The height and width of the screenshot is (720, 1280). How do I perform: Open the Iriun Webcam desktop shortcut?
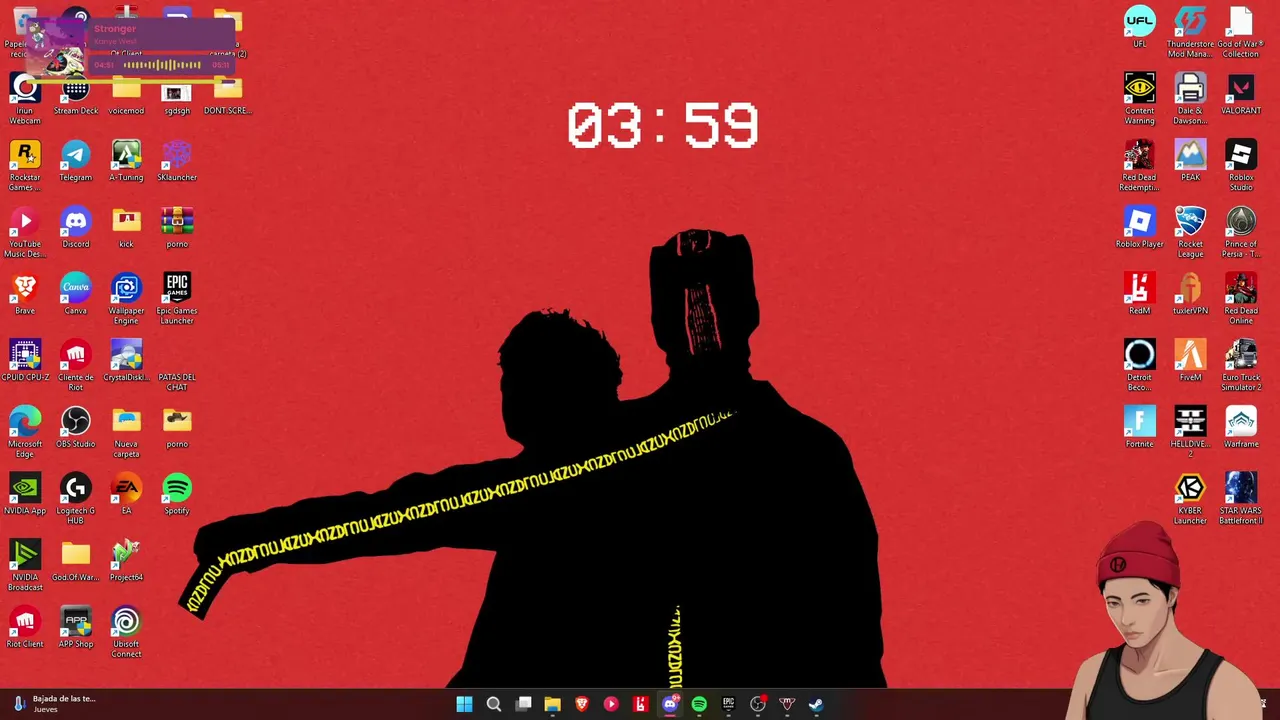tap(25, 99)
